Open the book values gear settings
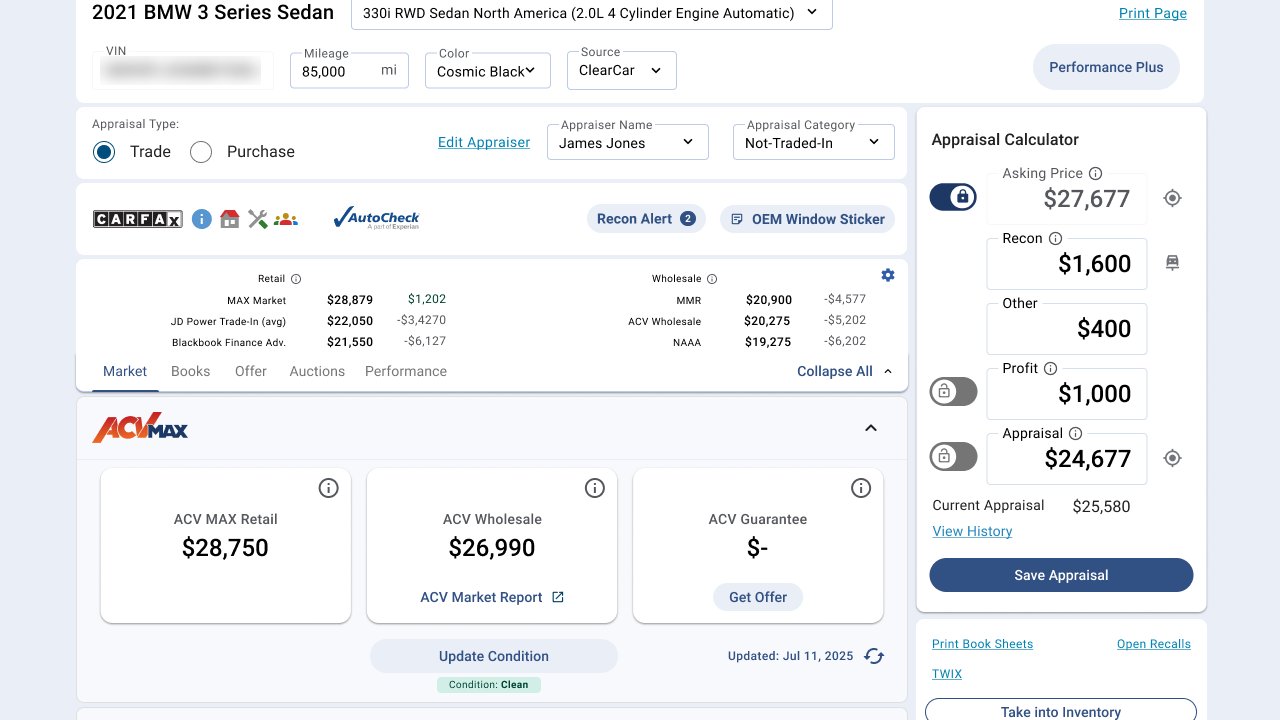The image size is (1280, 720). [888, 275]
